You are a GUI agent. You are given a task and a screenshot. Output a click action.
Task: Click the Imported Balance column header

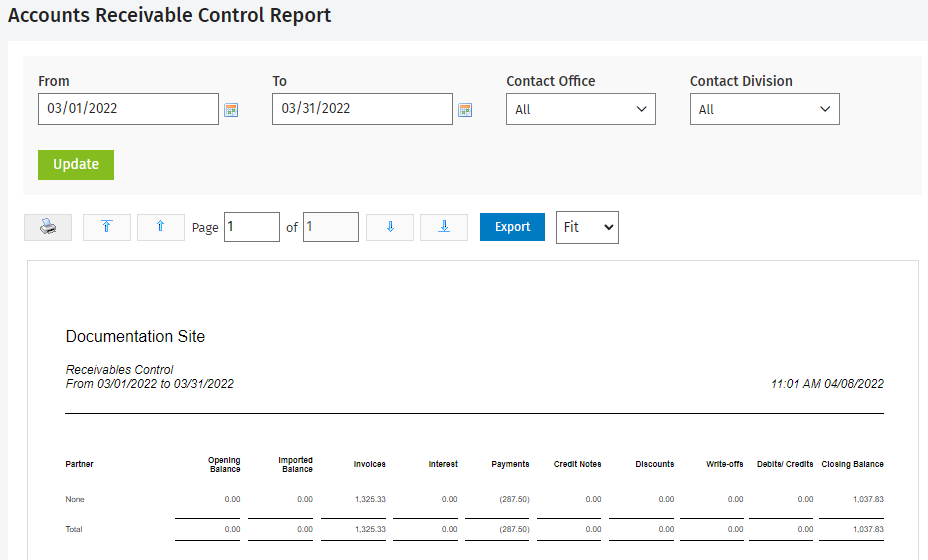click(x=295, y=465)
